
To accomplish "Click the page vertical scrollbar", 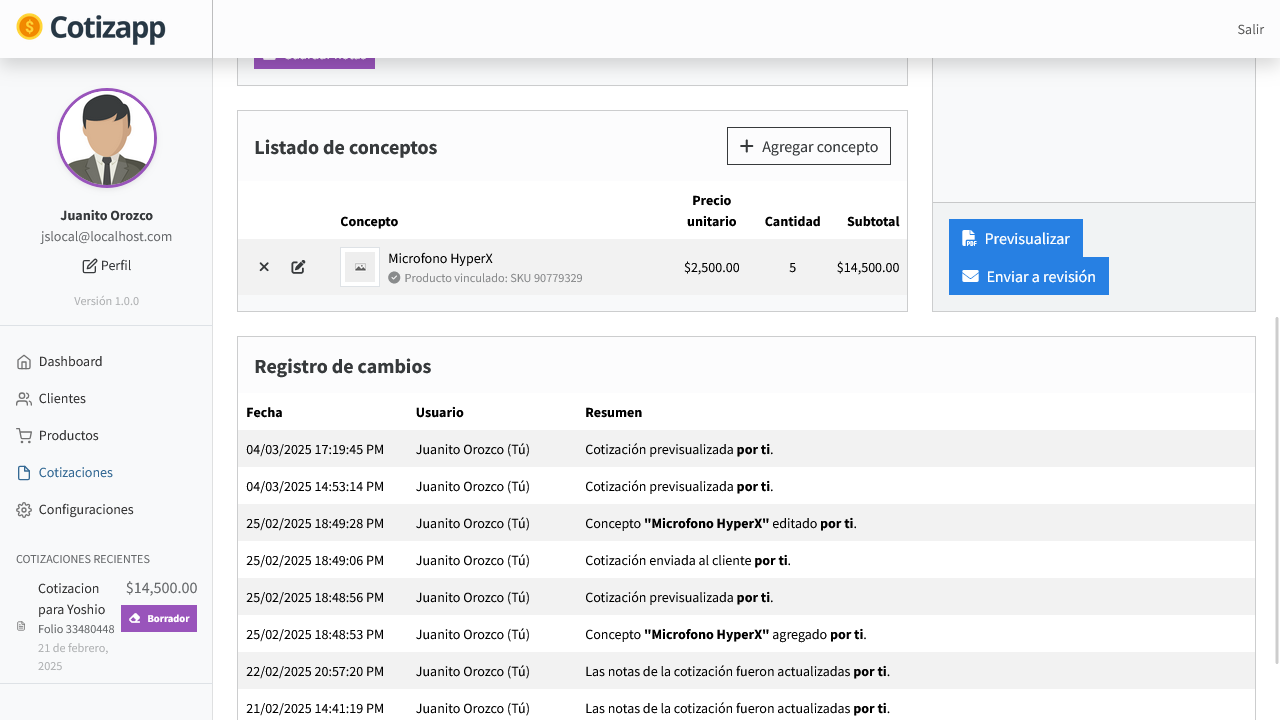I will pos(1276,490).
